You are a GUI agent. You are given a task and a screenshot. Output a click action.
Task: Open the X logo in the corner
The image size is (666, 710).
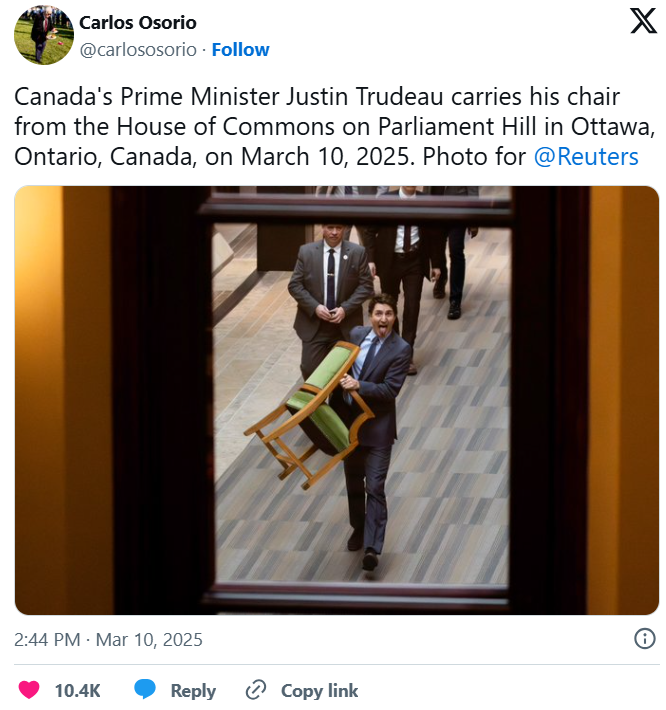[643, 21]
